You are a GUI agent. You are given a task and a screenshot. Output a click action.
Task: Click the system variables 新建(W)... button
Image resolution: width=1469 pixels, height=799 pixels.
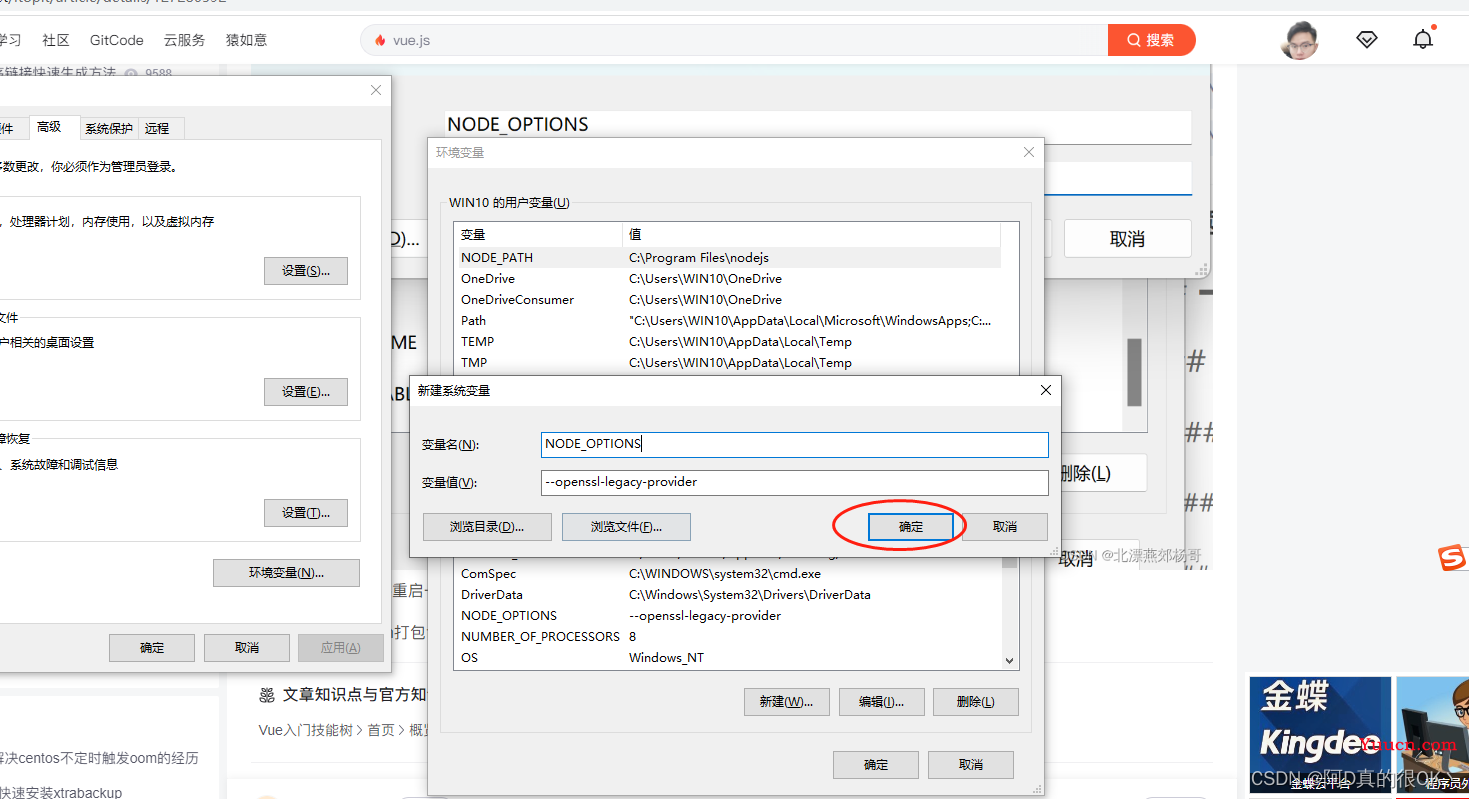point(787,702)
